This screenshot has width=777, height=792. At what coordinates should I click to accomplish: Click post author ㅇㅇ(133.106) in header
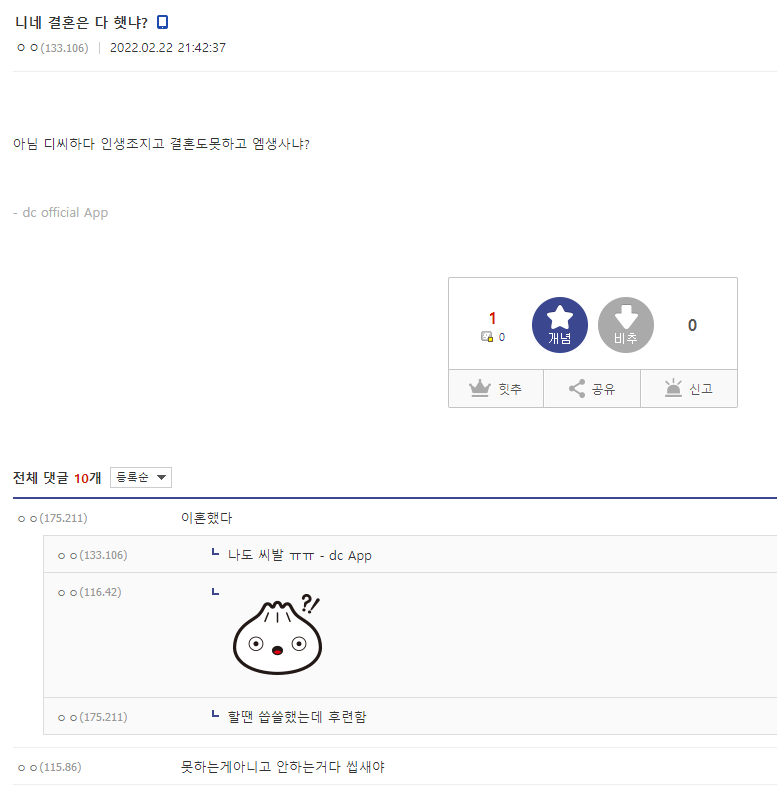(53, 47)
